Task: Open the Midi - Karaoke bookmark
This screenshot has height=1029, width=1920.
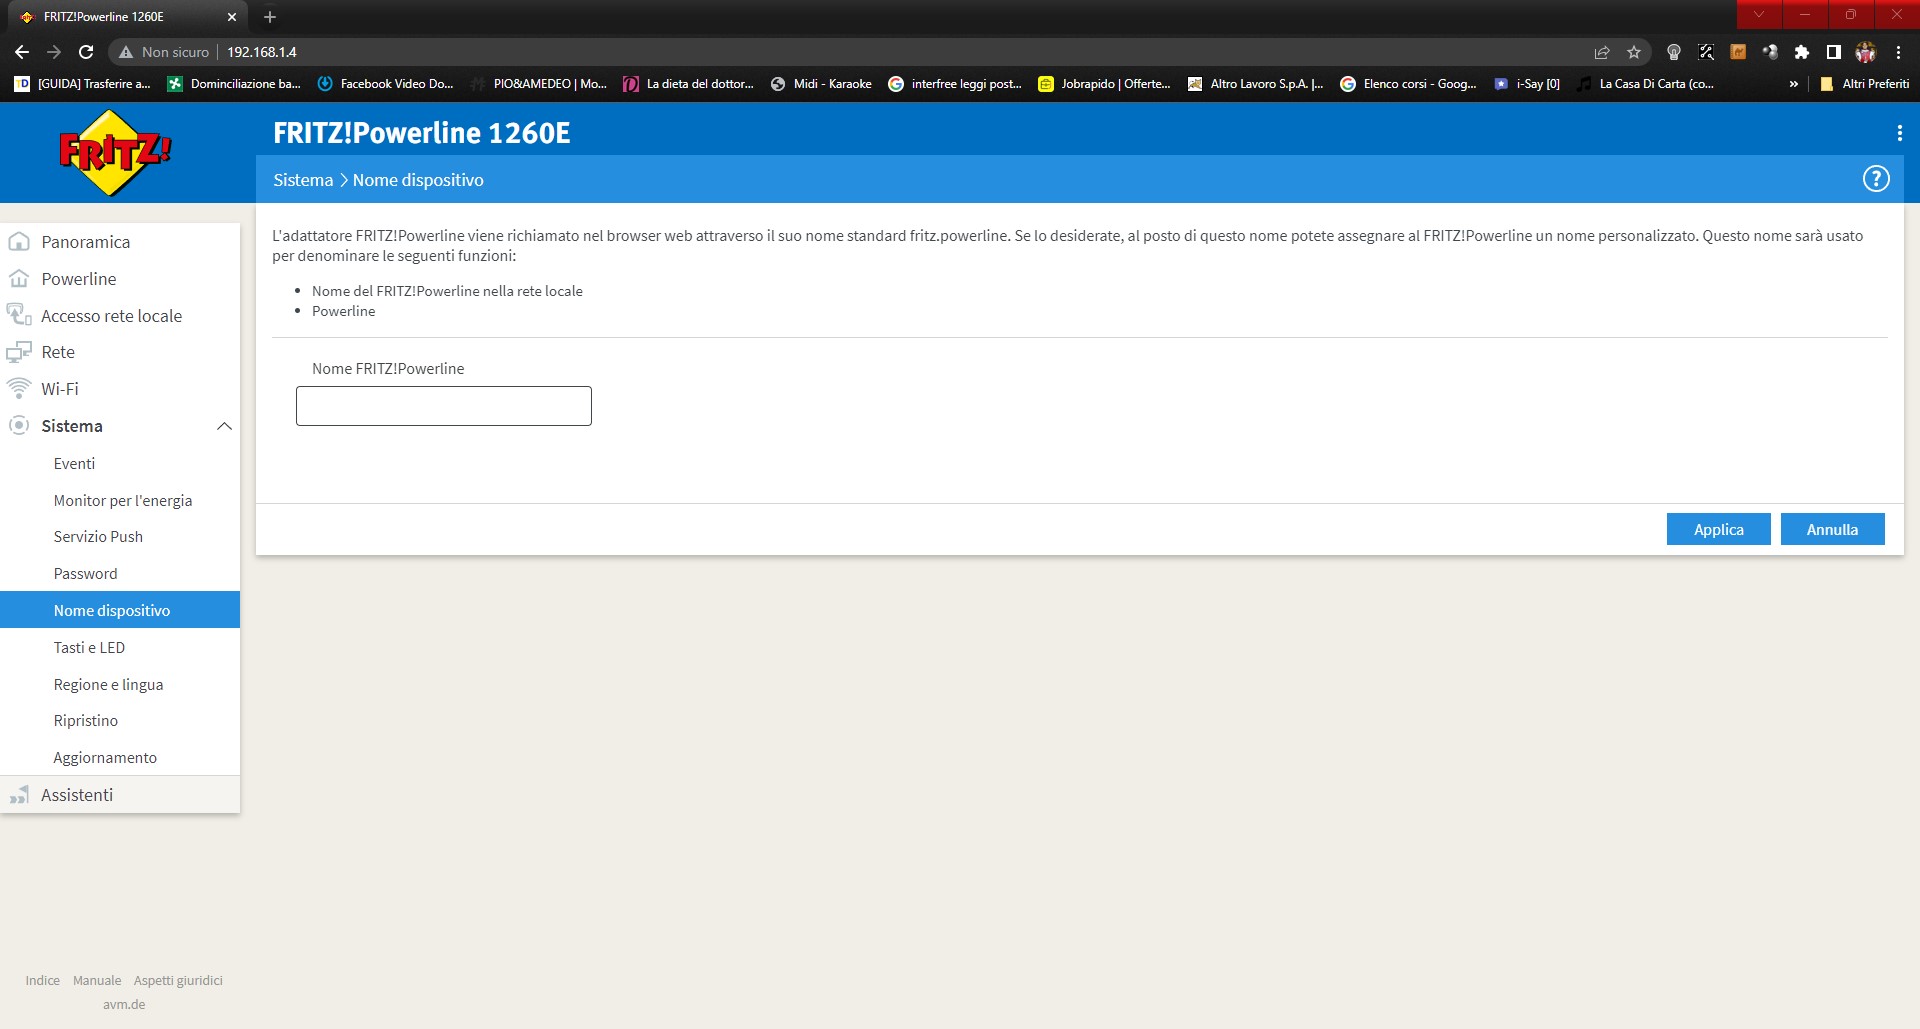Action: pyautogui.click(x=822, y=84)
